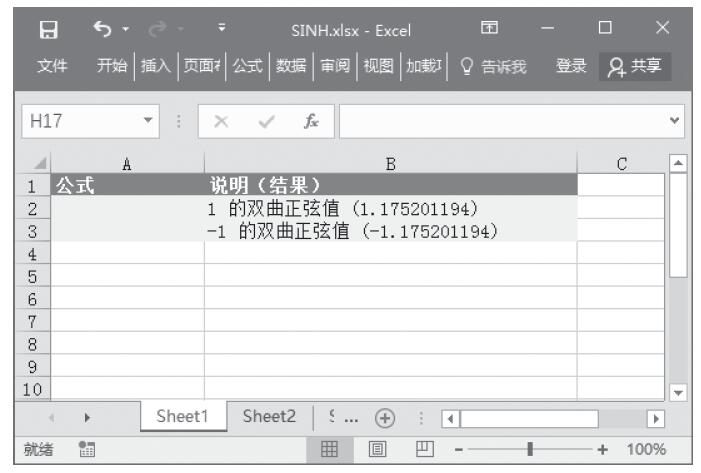
Task: Open the Name Box dropdown arrow
Action: pyautogui.click(x=149, y=122)
